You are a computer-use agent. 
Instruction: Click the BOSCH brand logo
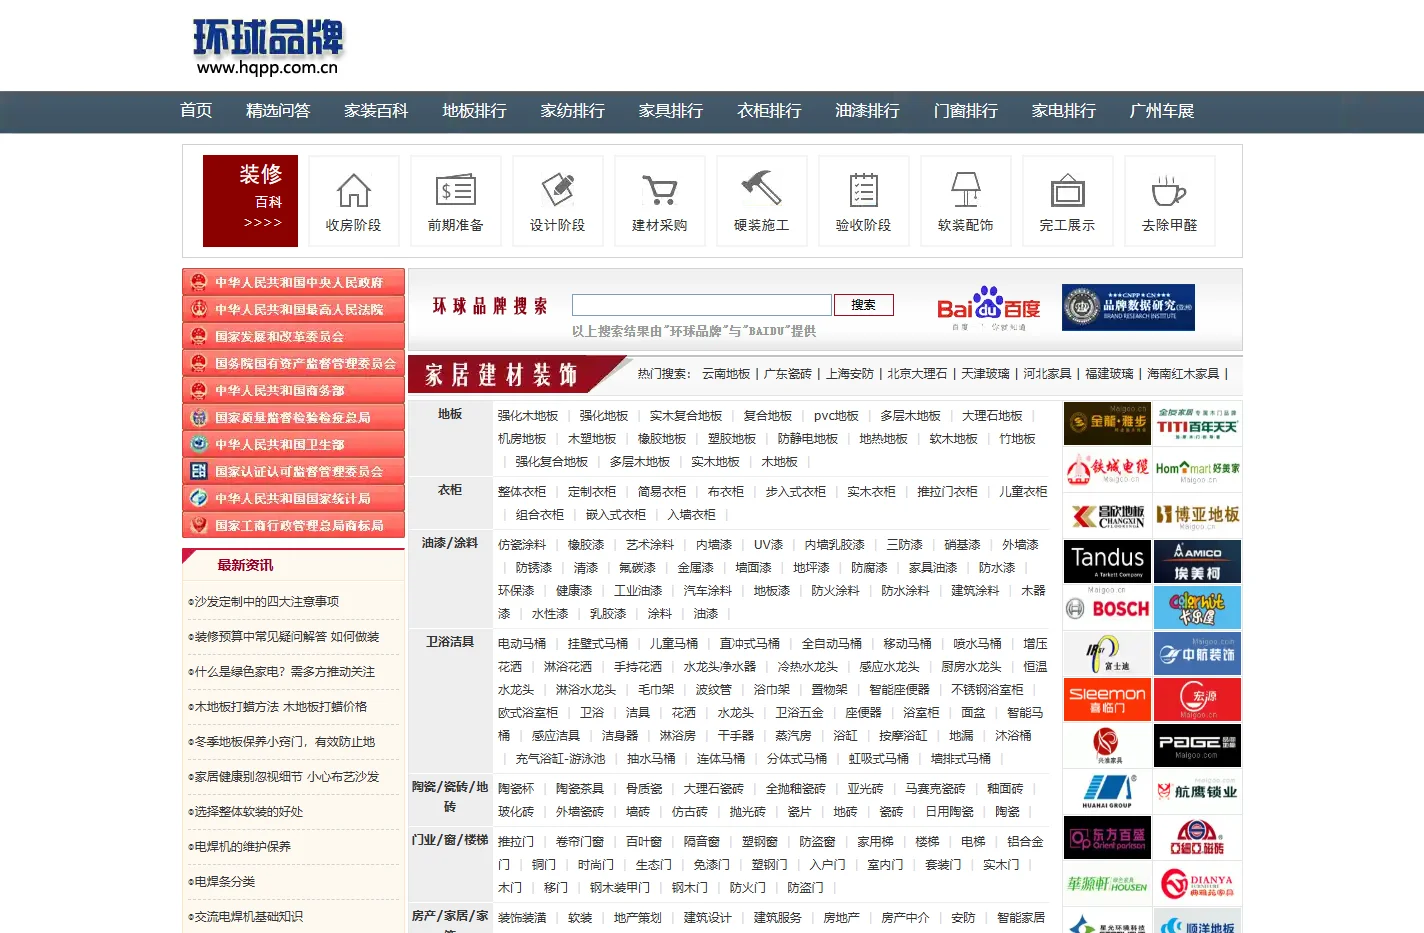(1107, 608)
